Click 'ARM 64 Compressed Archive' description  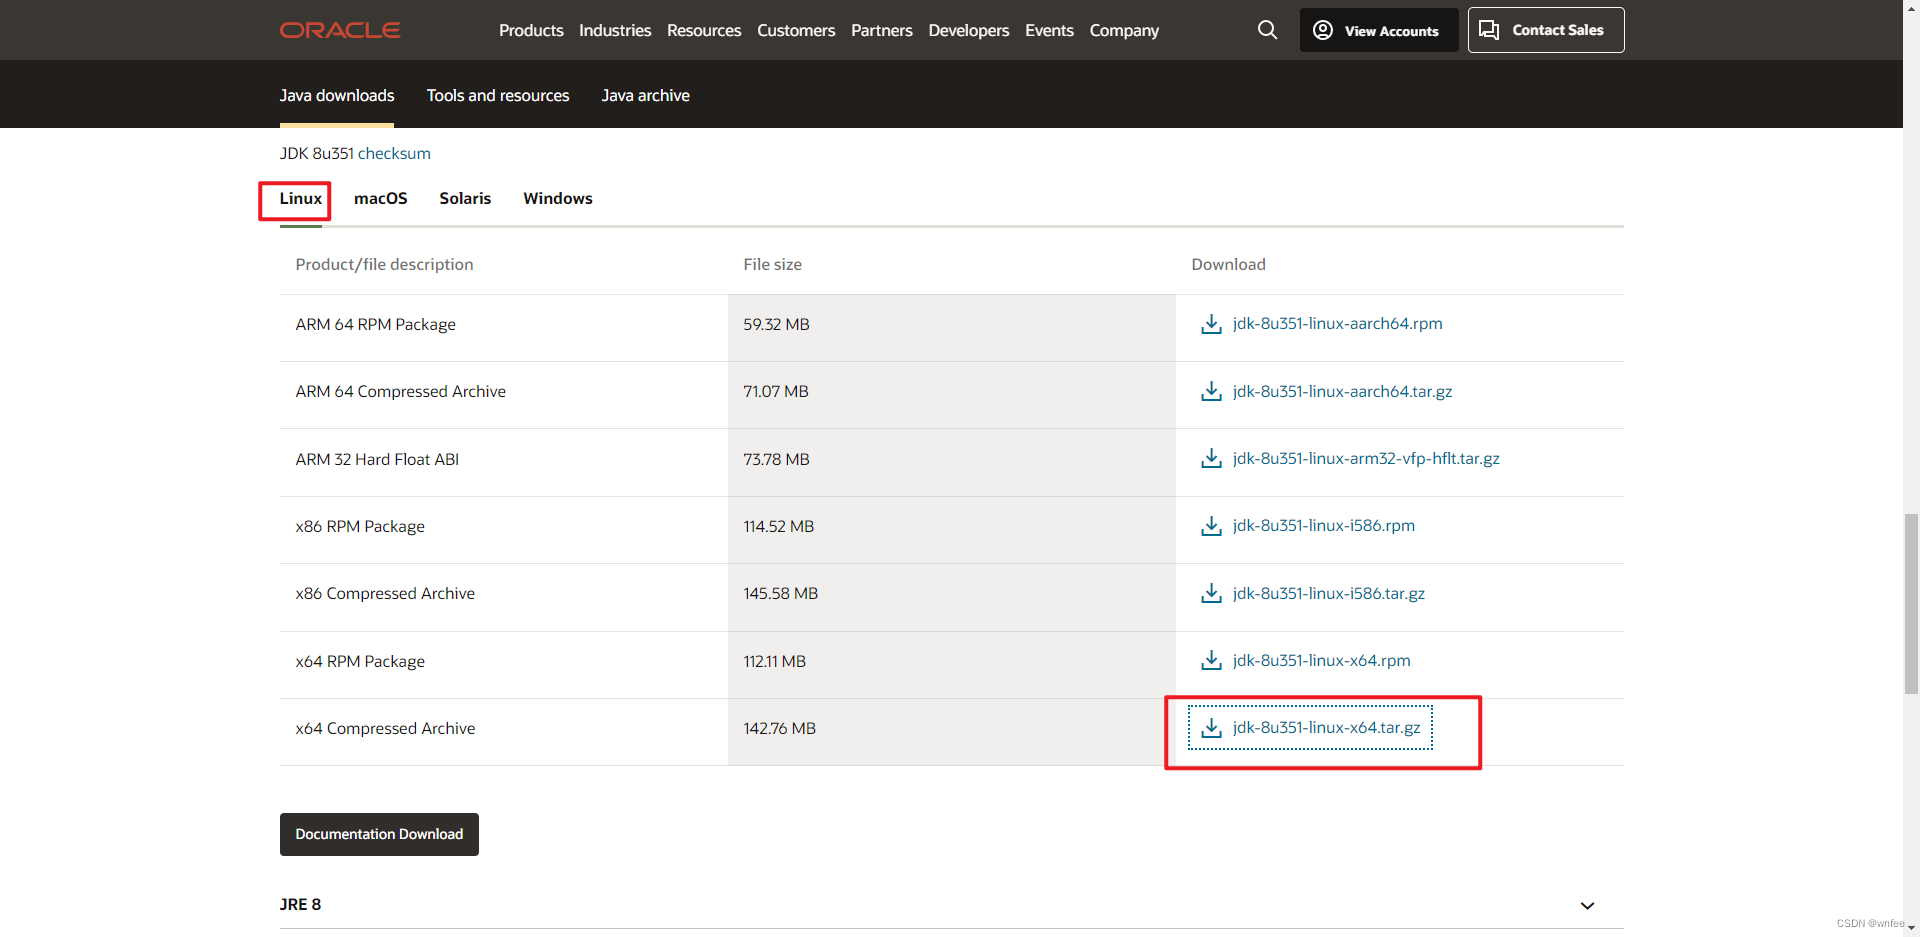coord(400,391)
